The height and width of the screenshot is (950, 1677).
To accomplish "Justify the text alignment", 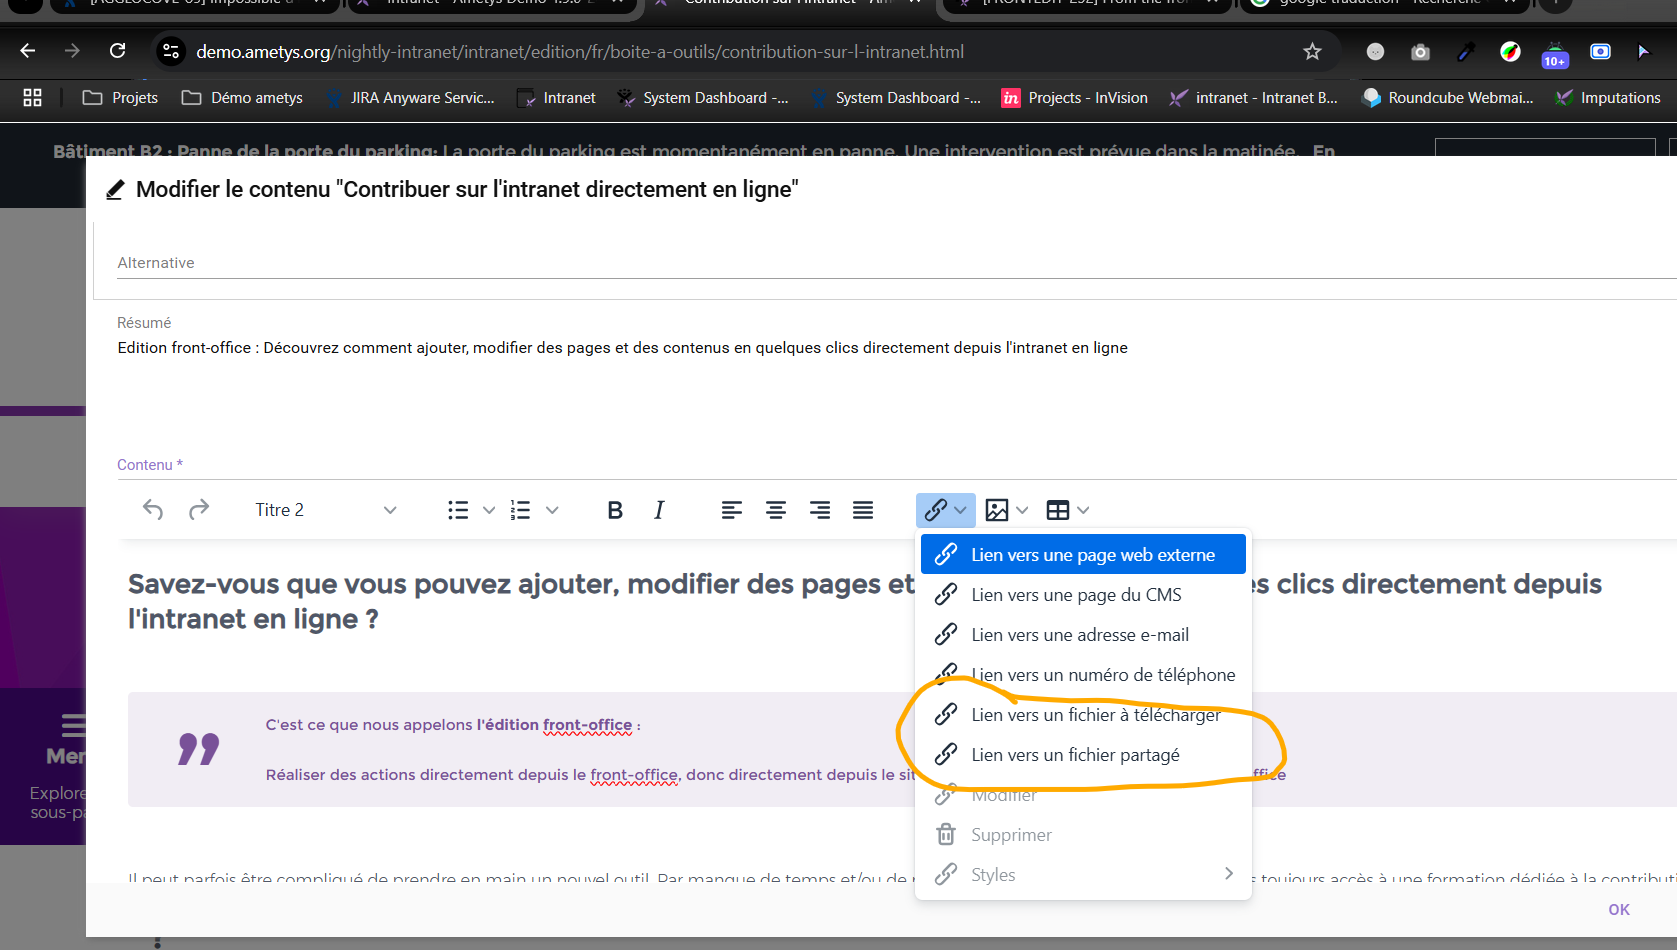I will (863, 510).
